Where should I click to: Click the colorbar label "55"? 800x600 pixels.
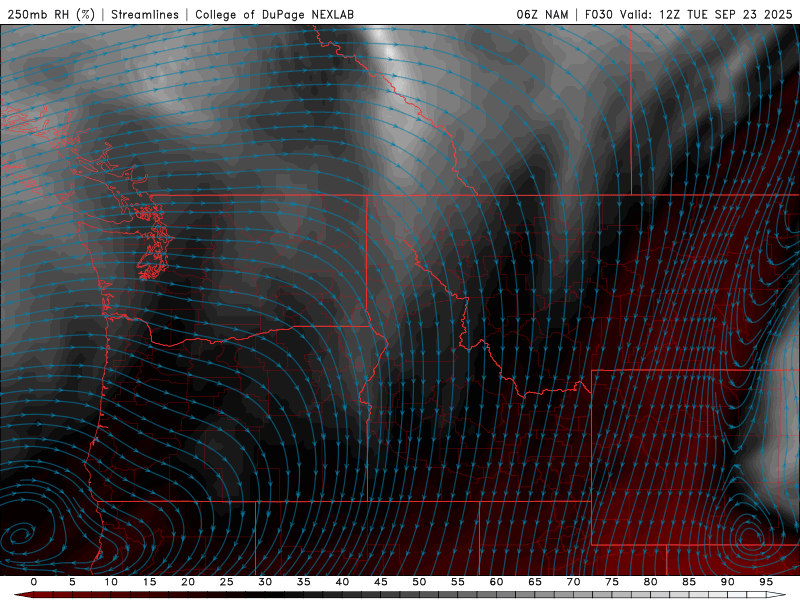click(x=458, y=582)
